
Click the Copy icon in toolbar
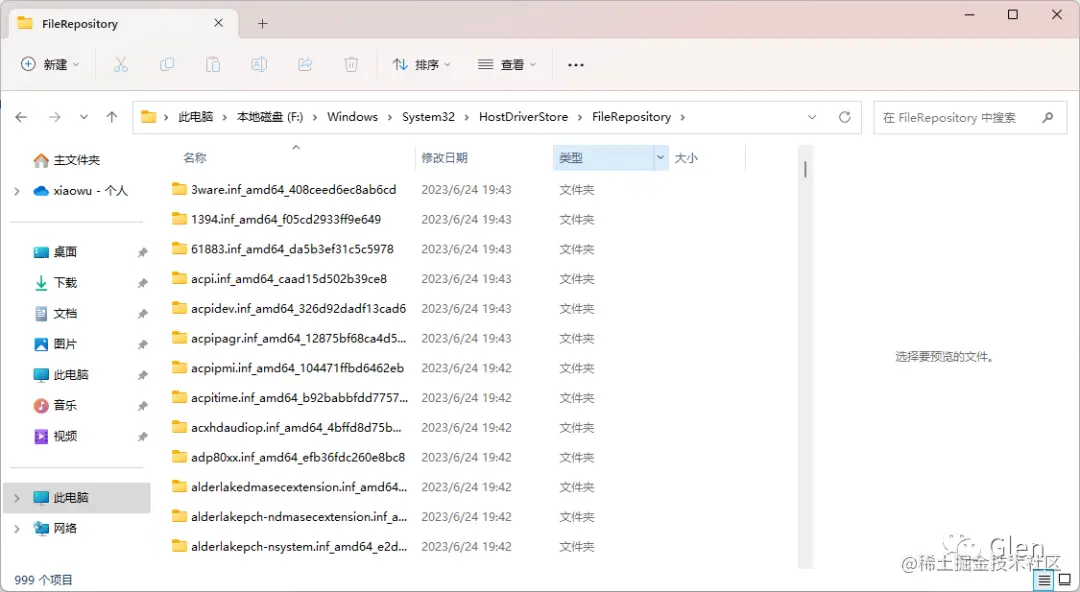point(167,64)
